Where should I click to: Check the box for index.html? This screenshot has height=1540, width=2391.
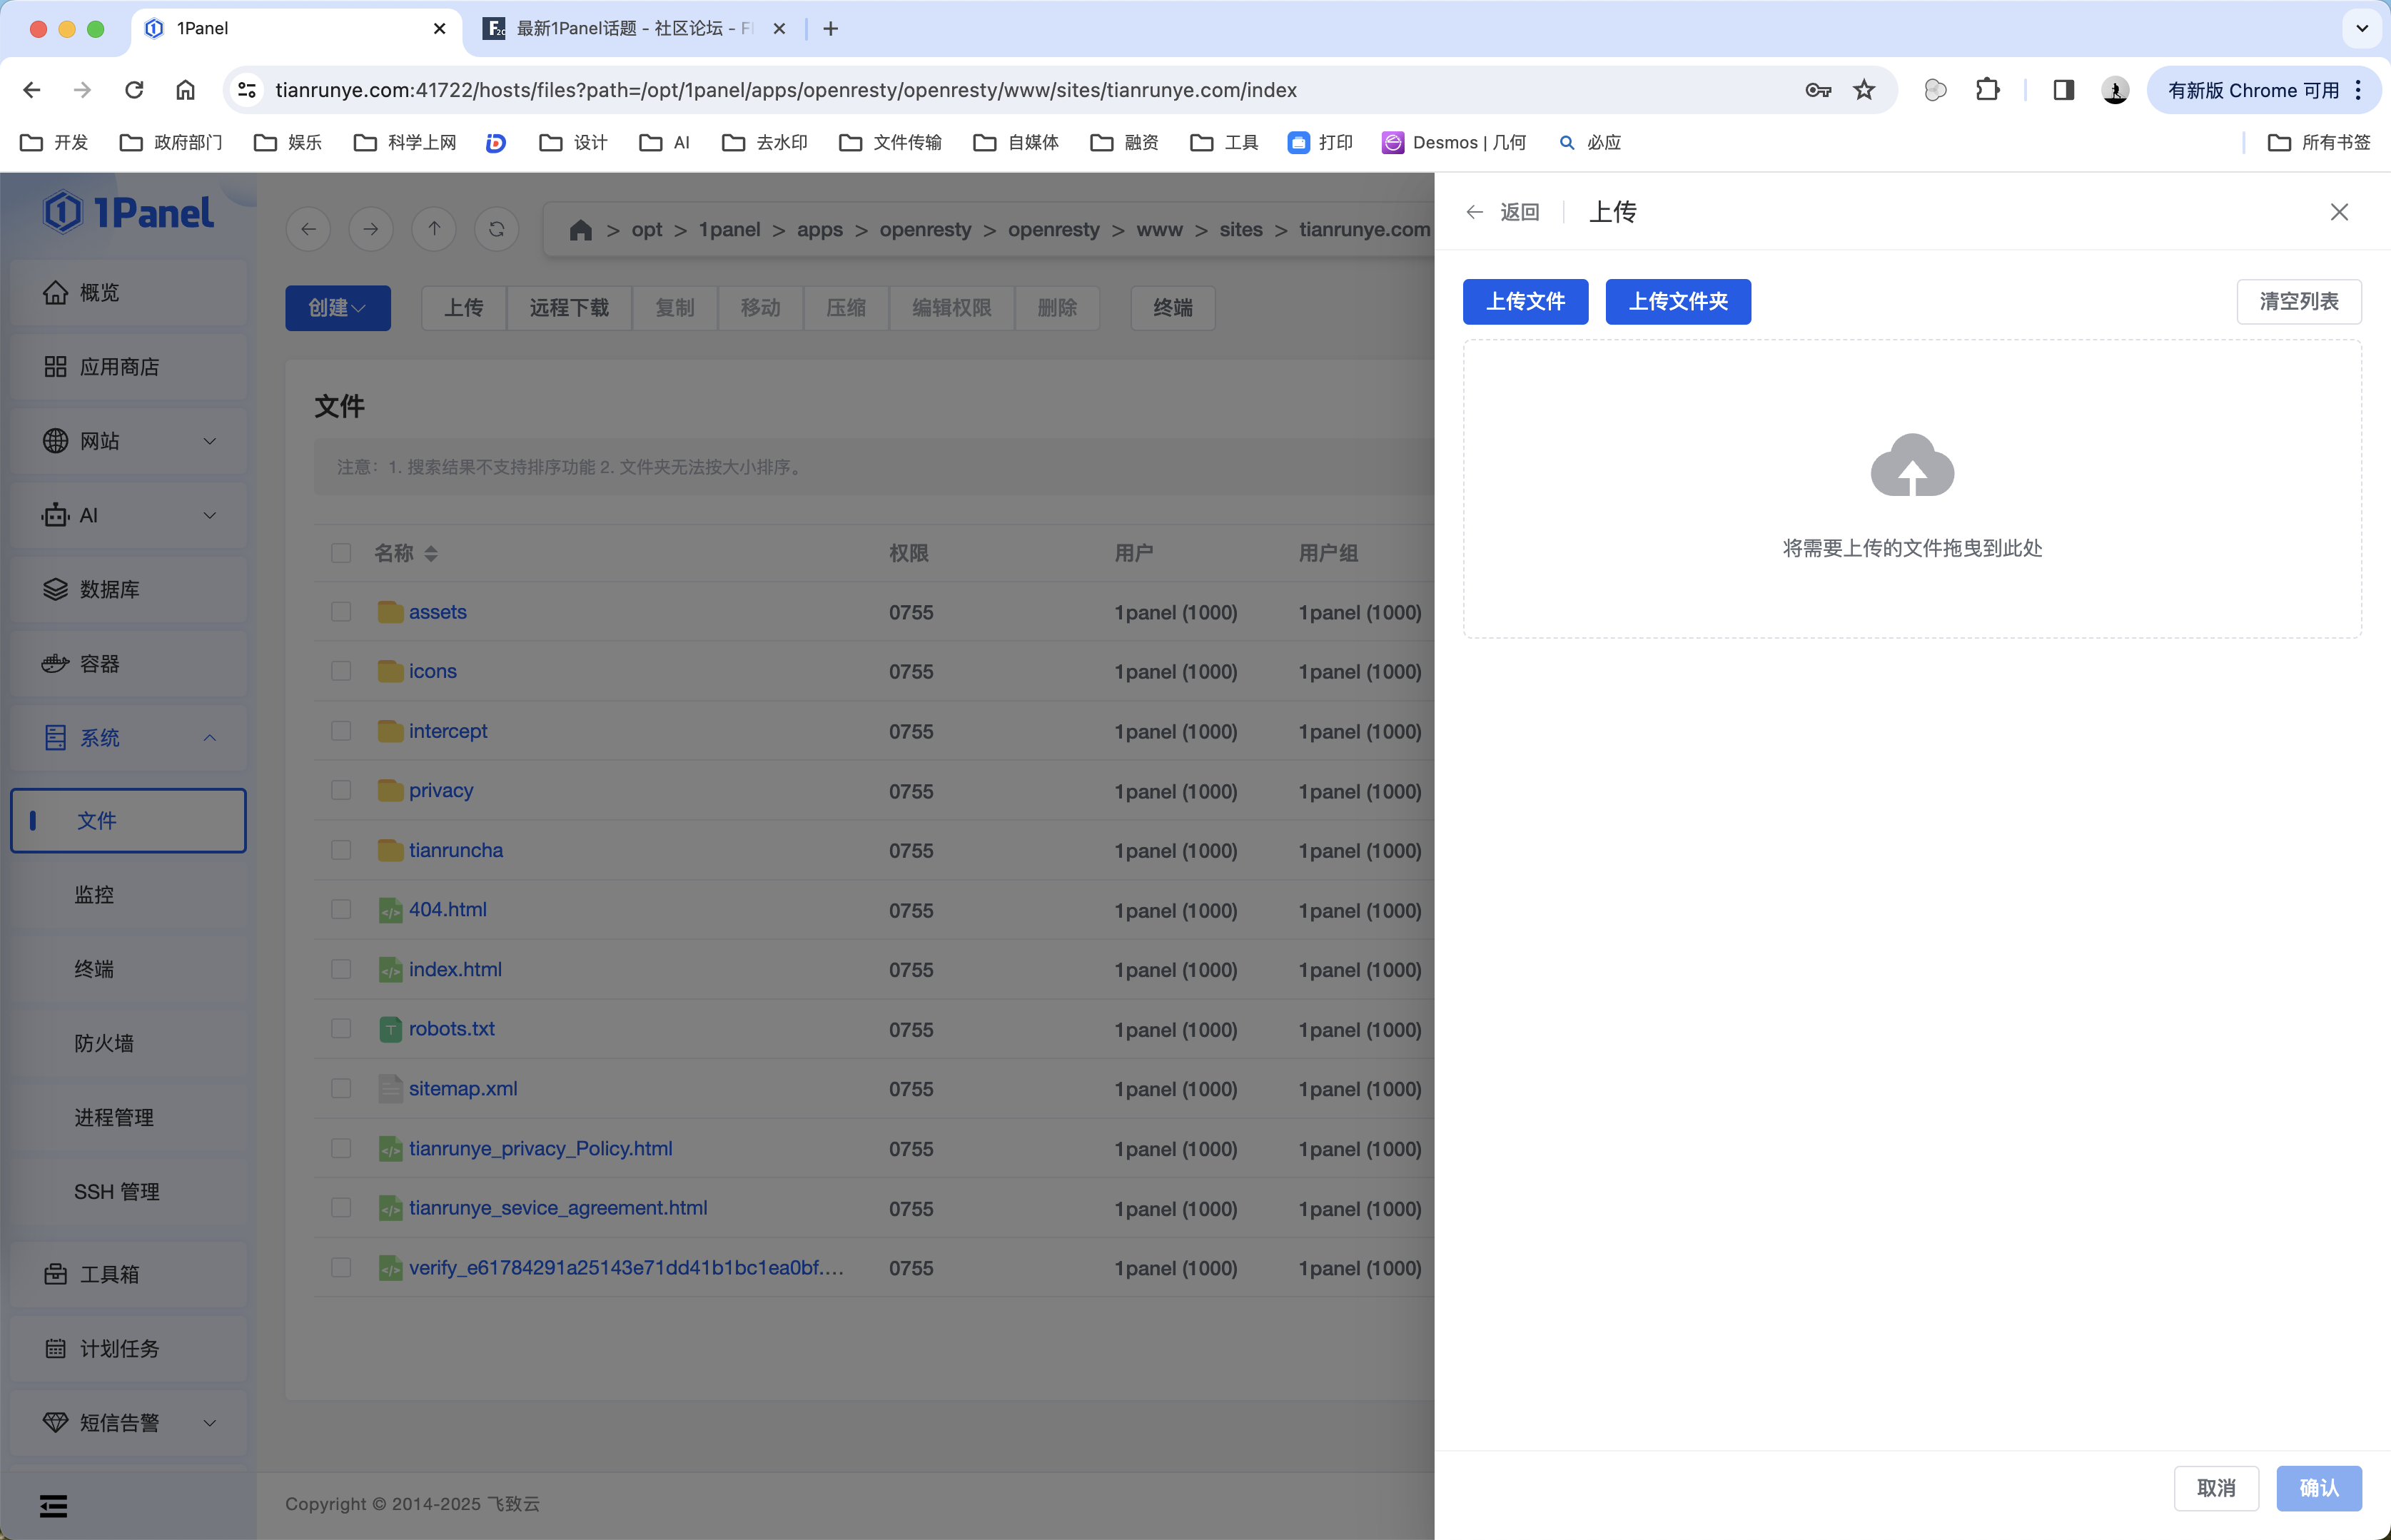[341, 969]
